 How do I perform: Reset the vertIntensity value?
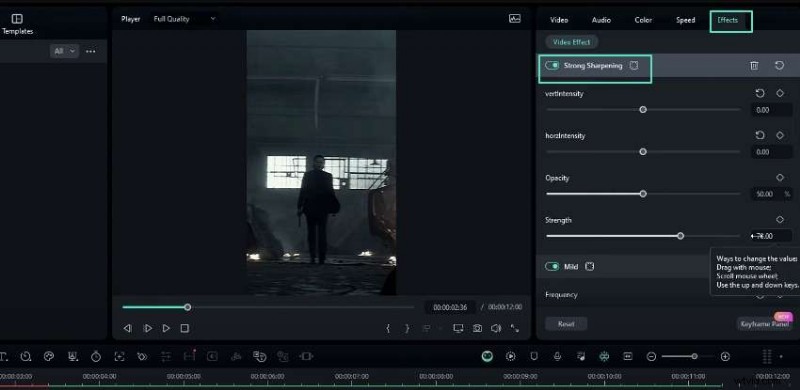[760, 93]
